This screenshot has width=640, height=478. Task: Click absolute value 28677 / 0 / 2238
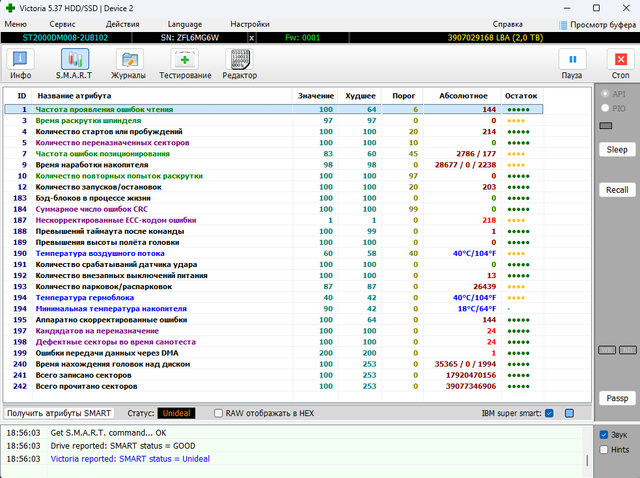pyautogui.click(x=465, y=165)
